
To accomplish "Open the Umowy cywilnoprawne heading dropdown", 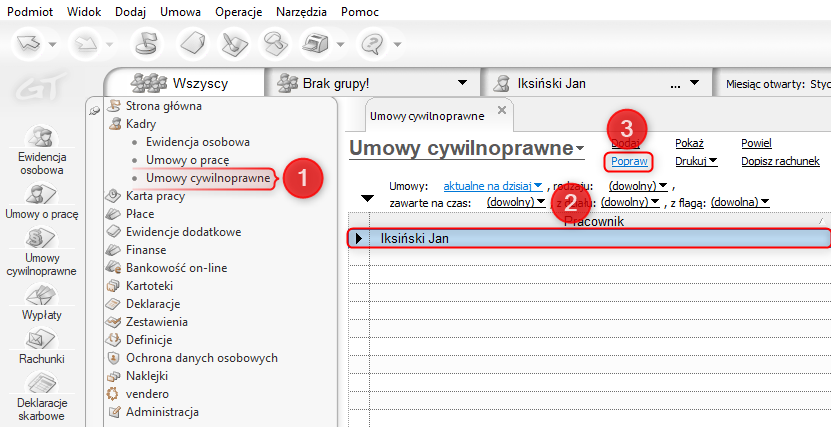I will tap(580, 149).
